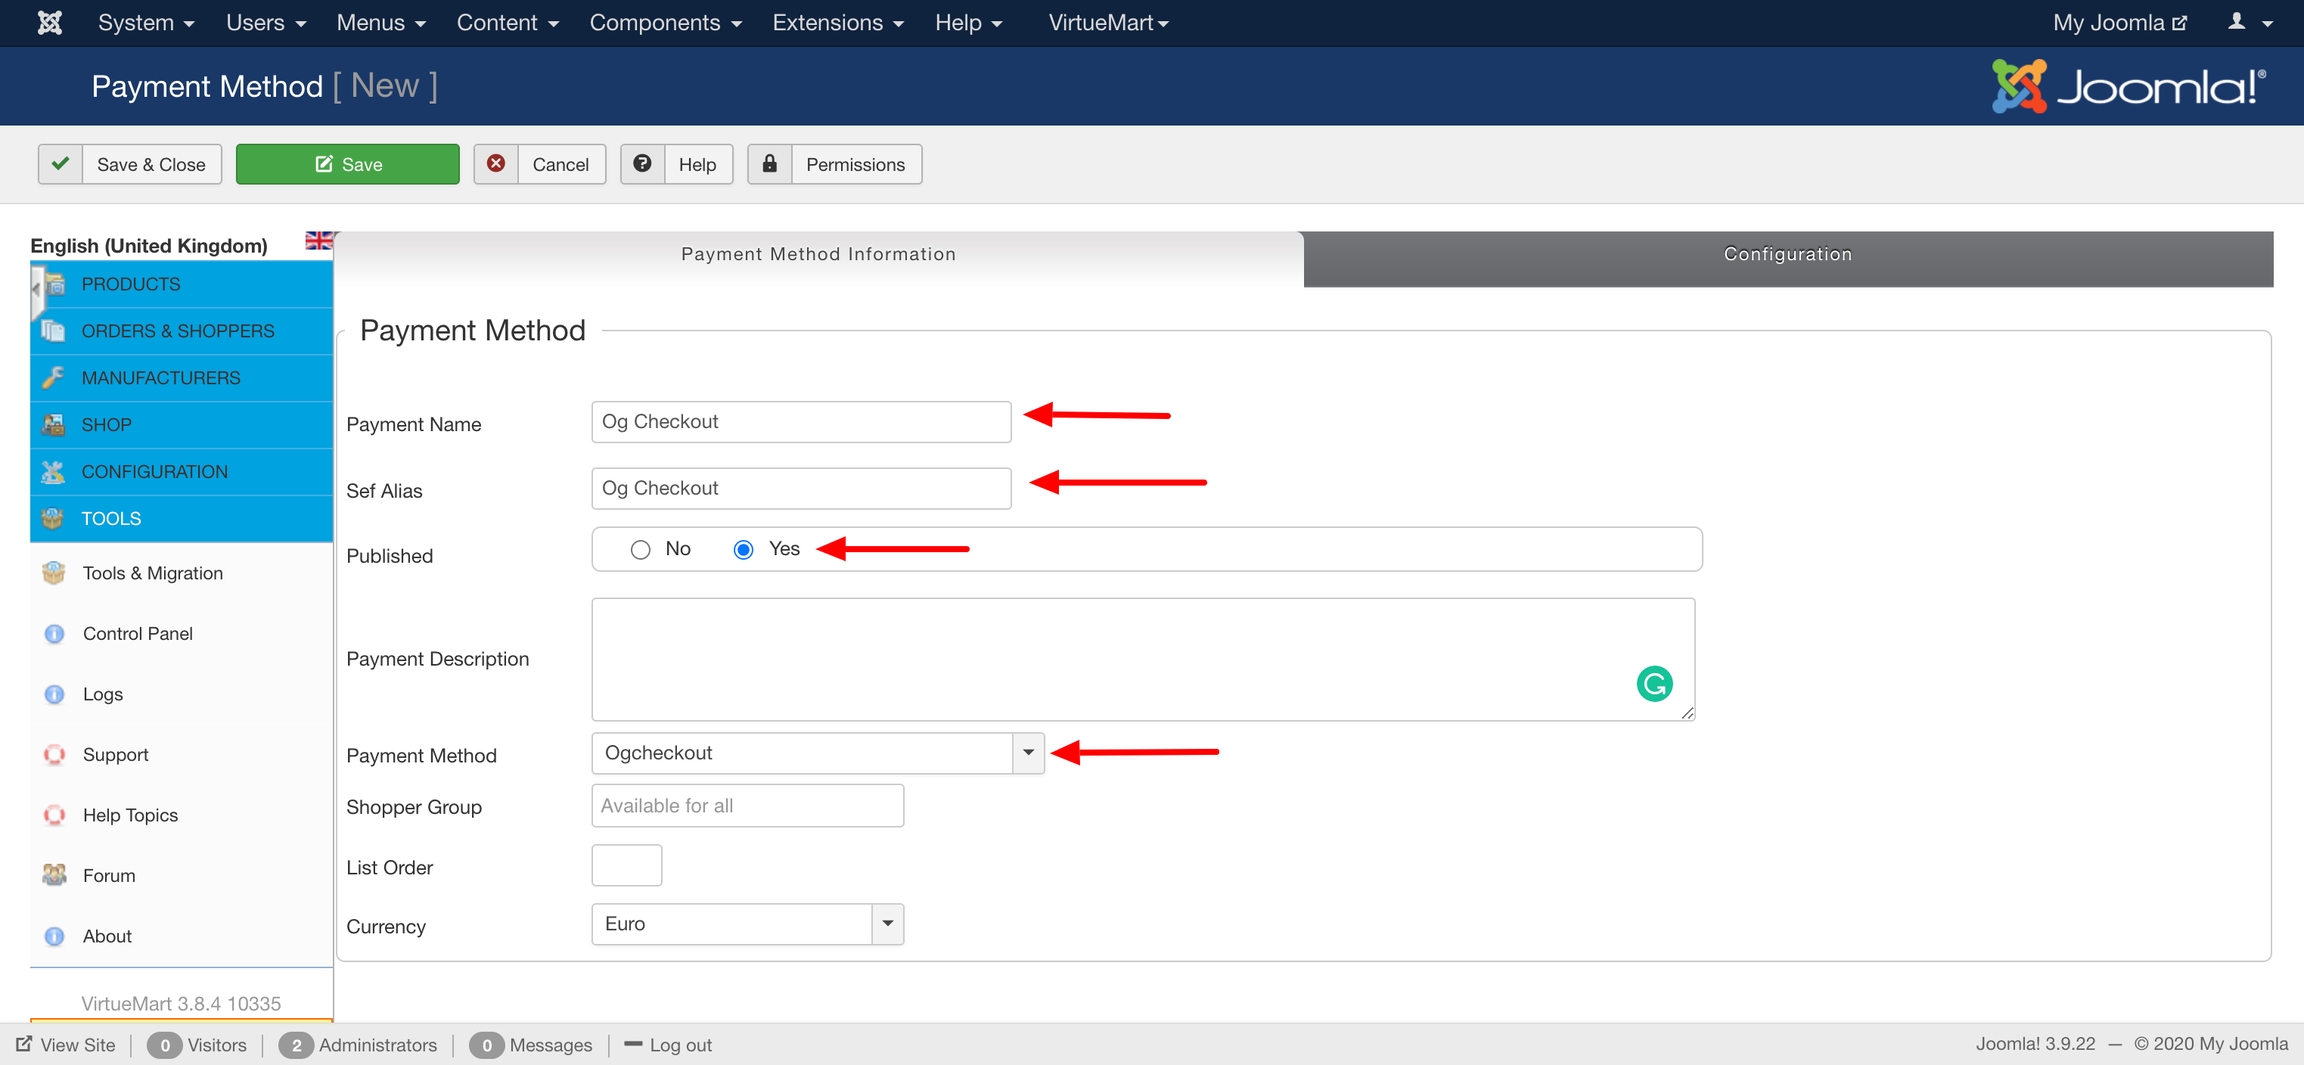The height and width of the screenshot is (1065, 2304).
Task: Click the Log out link
Action: pyautogui.click(x=680, y=1045)
